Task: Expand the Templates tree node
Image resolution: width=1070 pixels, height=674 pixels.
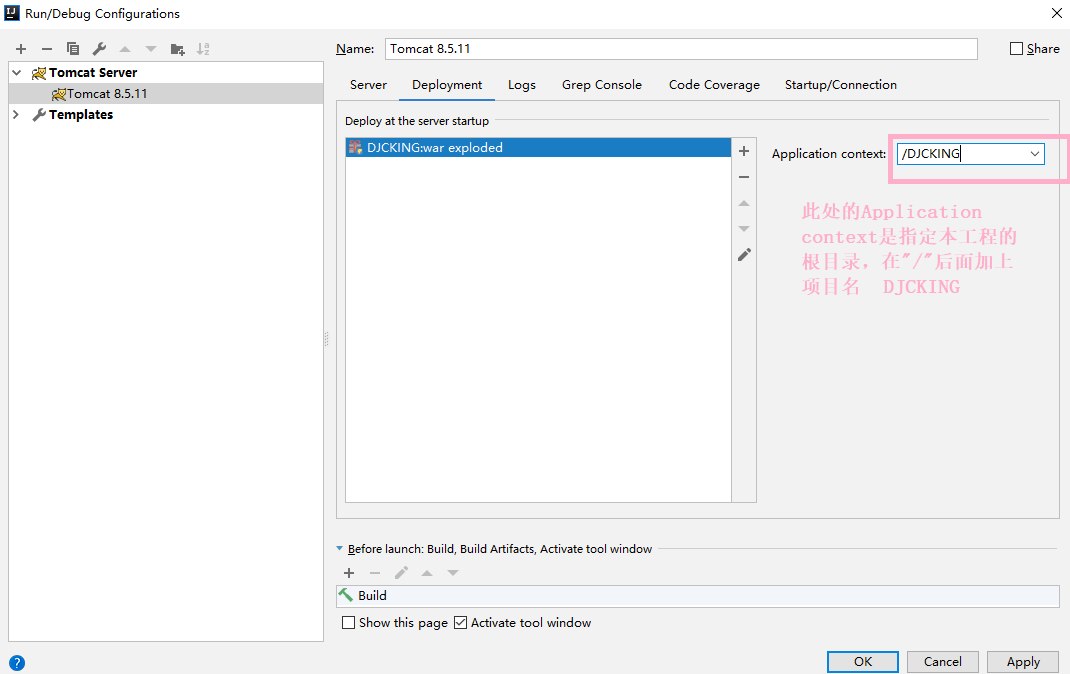Action: 16,115
